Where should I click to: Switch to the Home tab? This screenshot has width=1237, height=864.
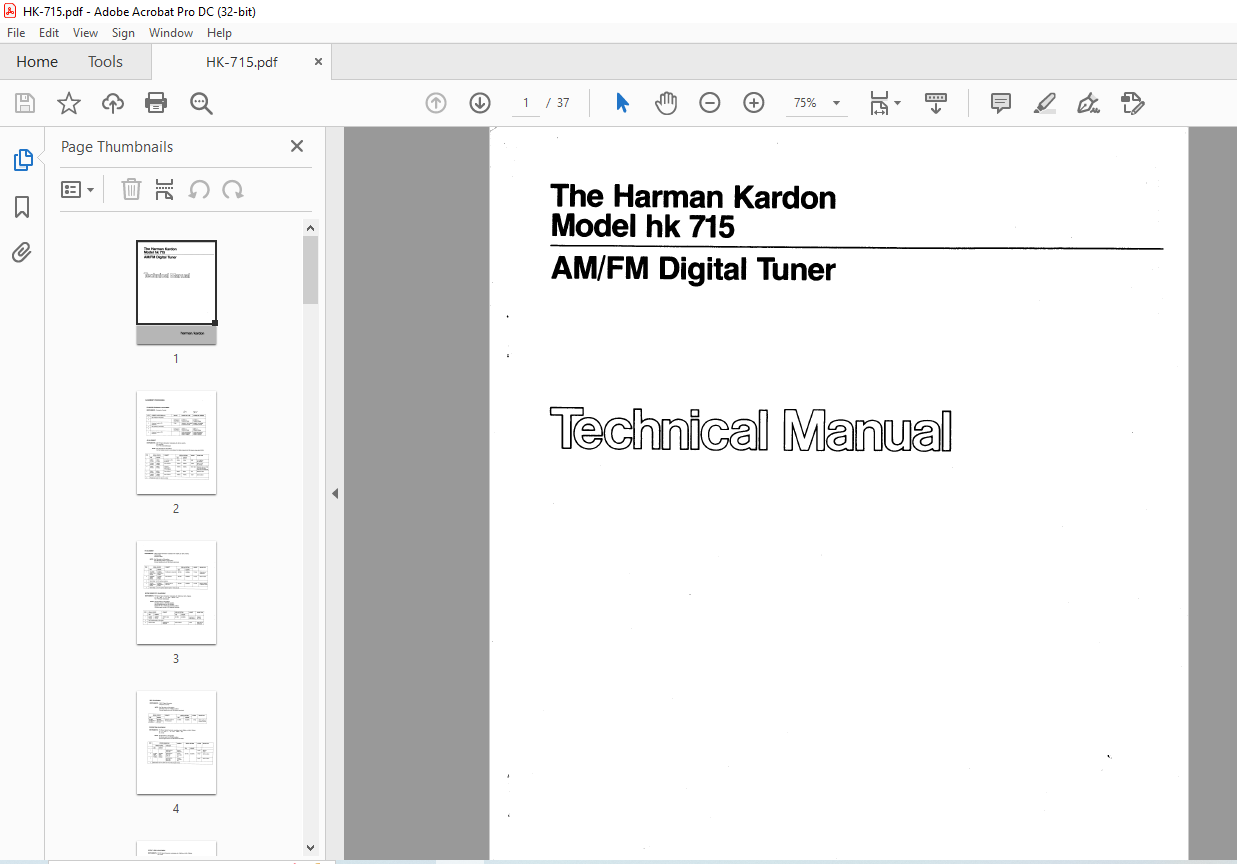37,61
